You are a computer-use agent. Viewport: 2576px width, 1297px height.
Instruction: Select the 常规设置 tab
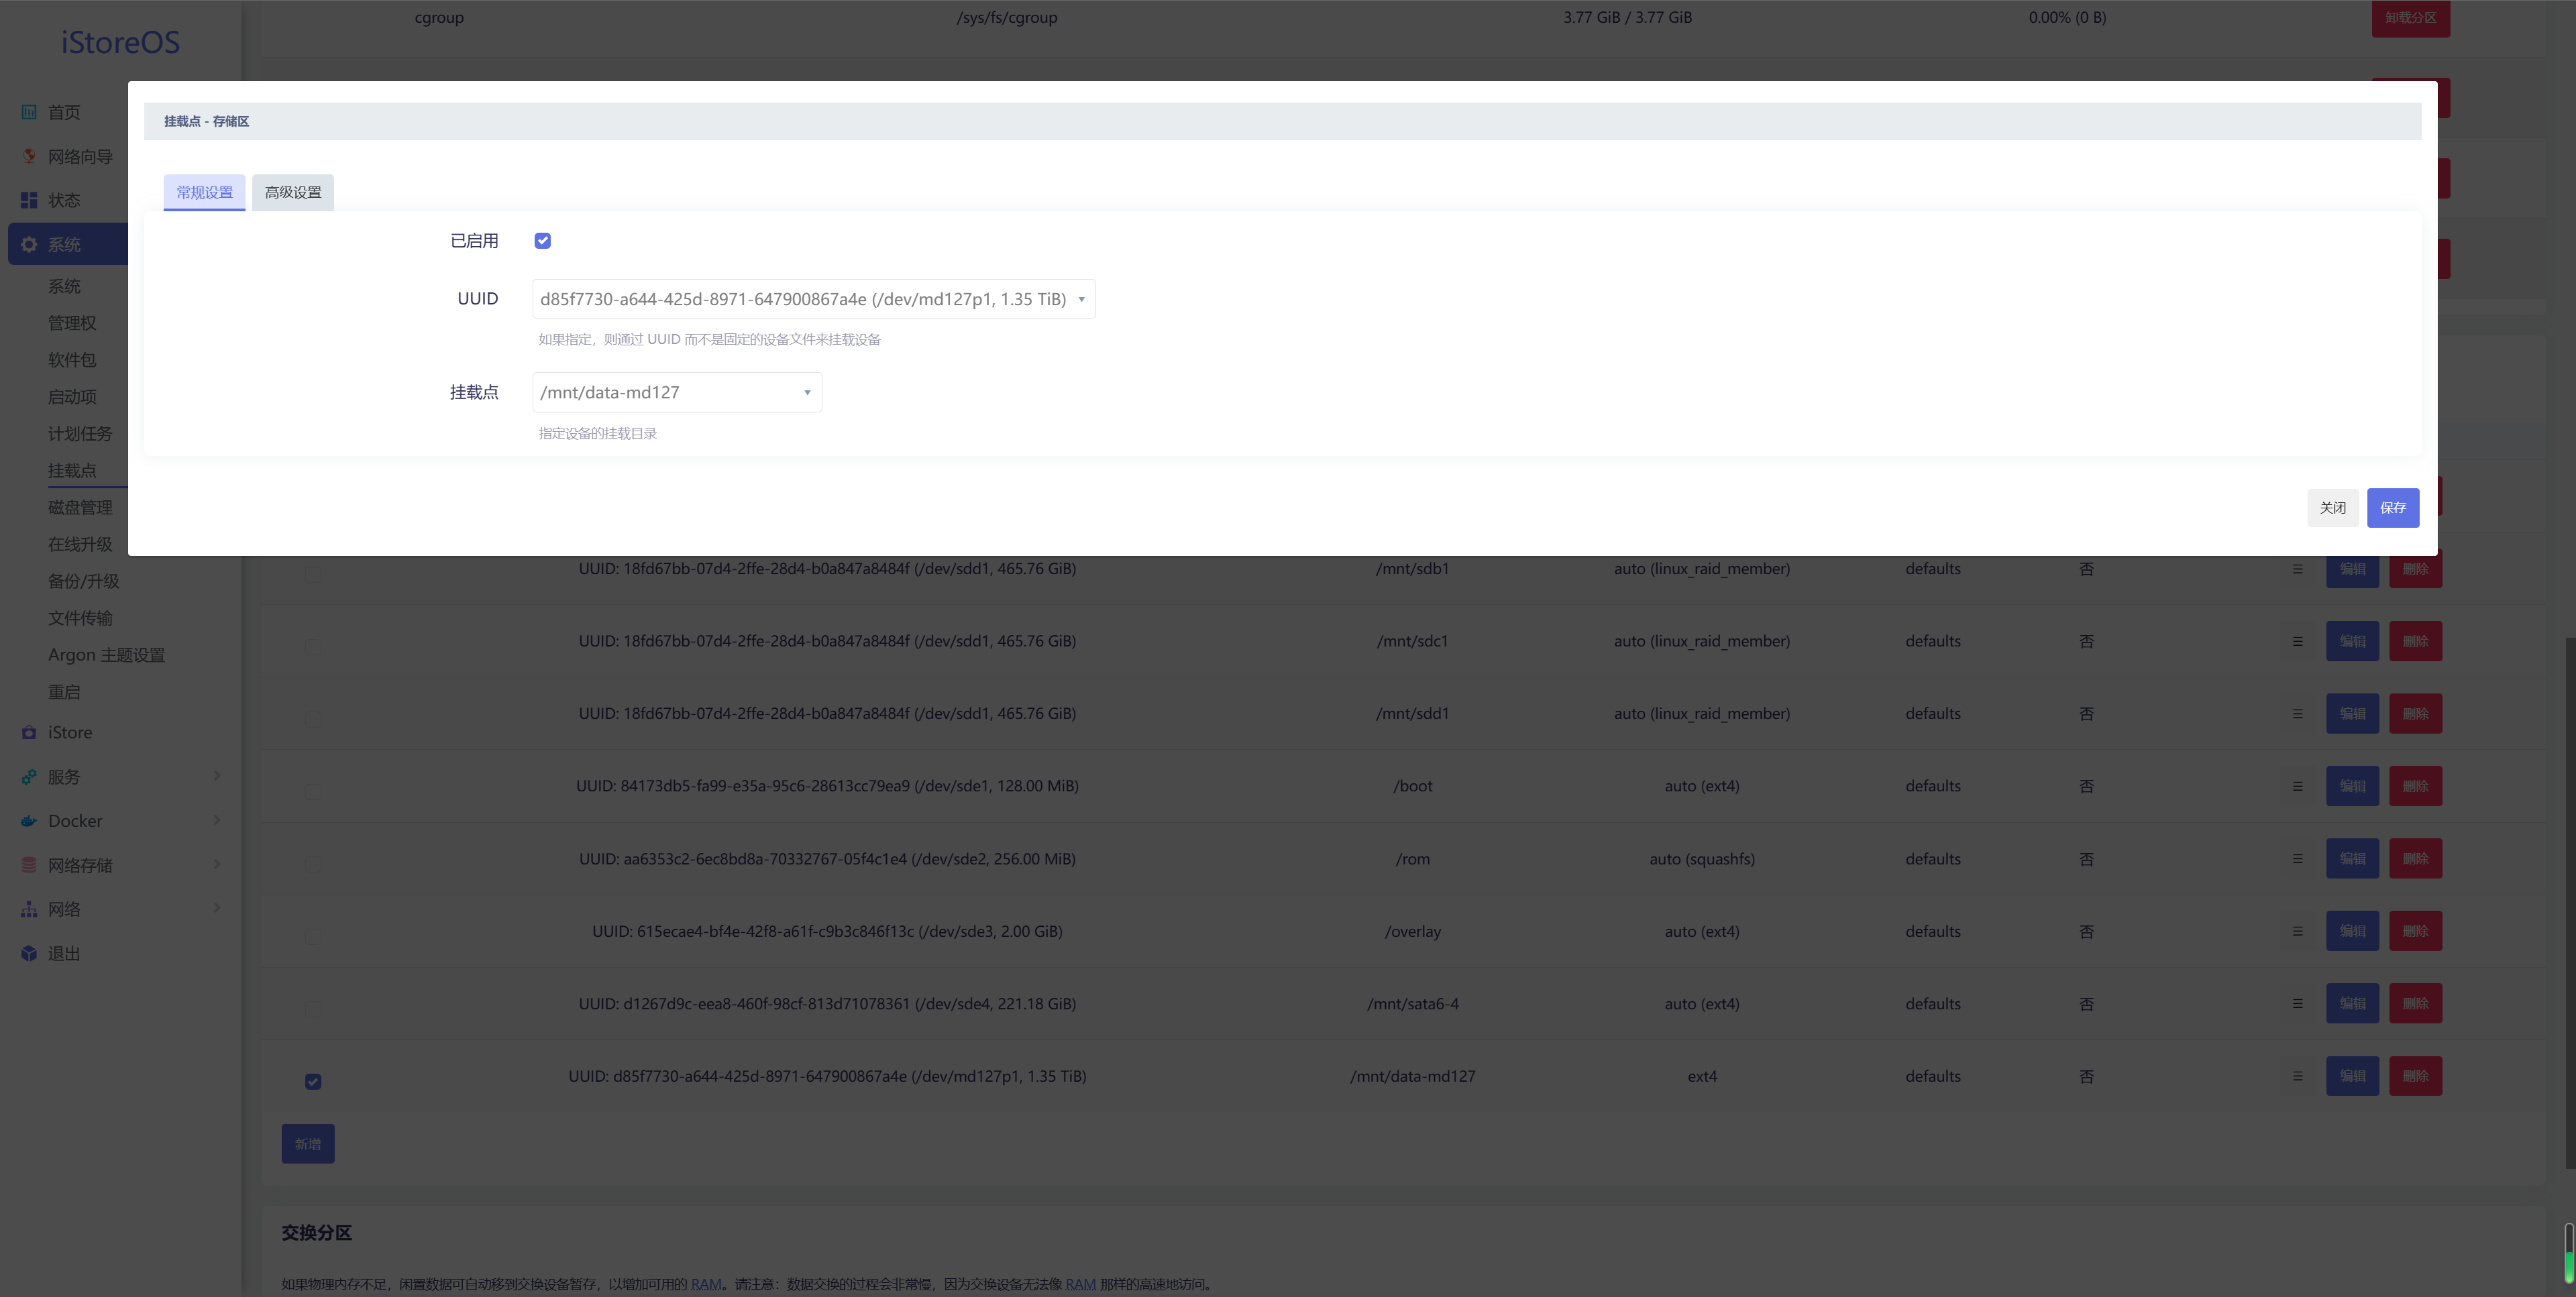[204, 192]
